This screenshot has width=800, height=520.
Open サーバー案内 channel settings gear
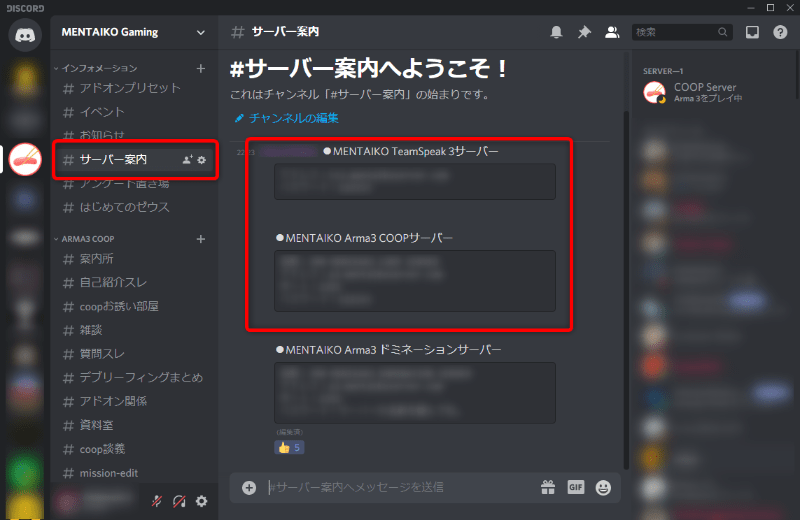202,160
